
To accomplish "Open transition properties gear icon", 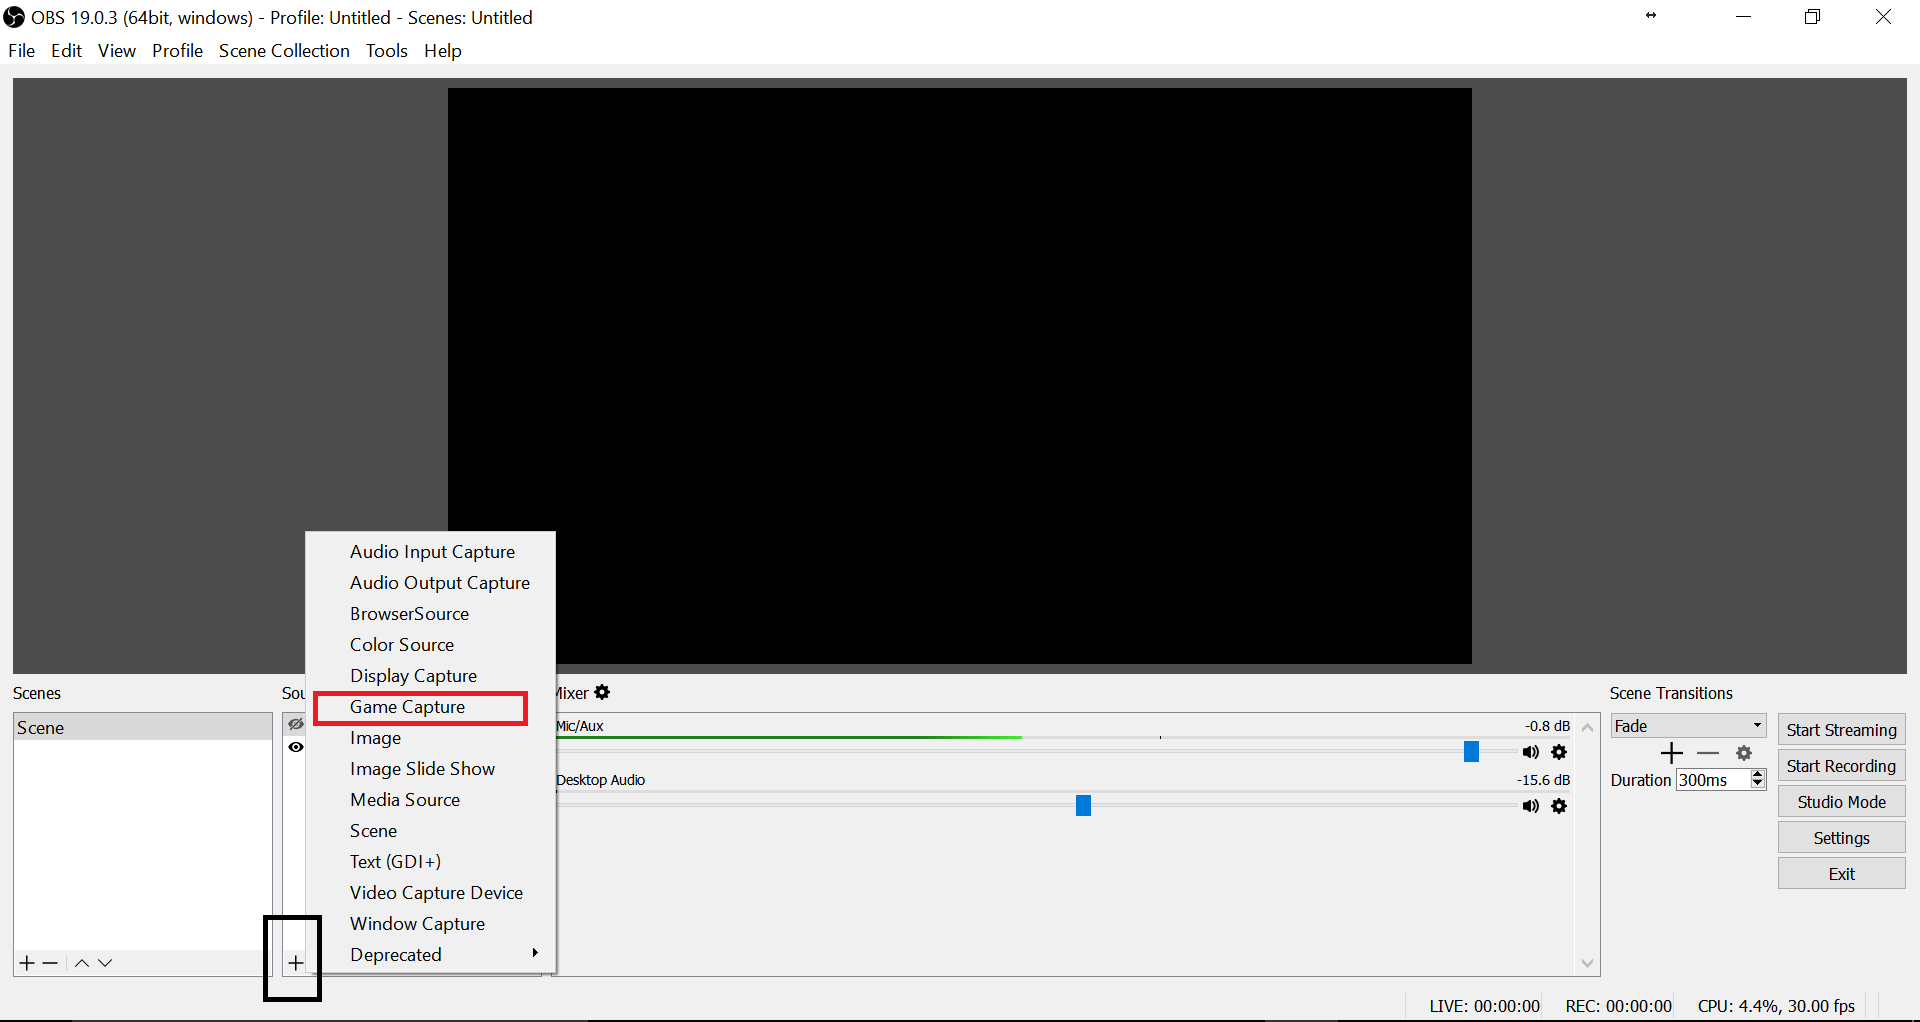I will [x=1745, y=753].
